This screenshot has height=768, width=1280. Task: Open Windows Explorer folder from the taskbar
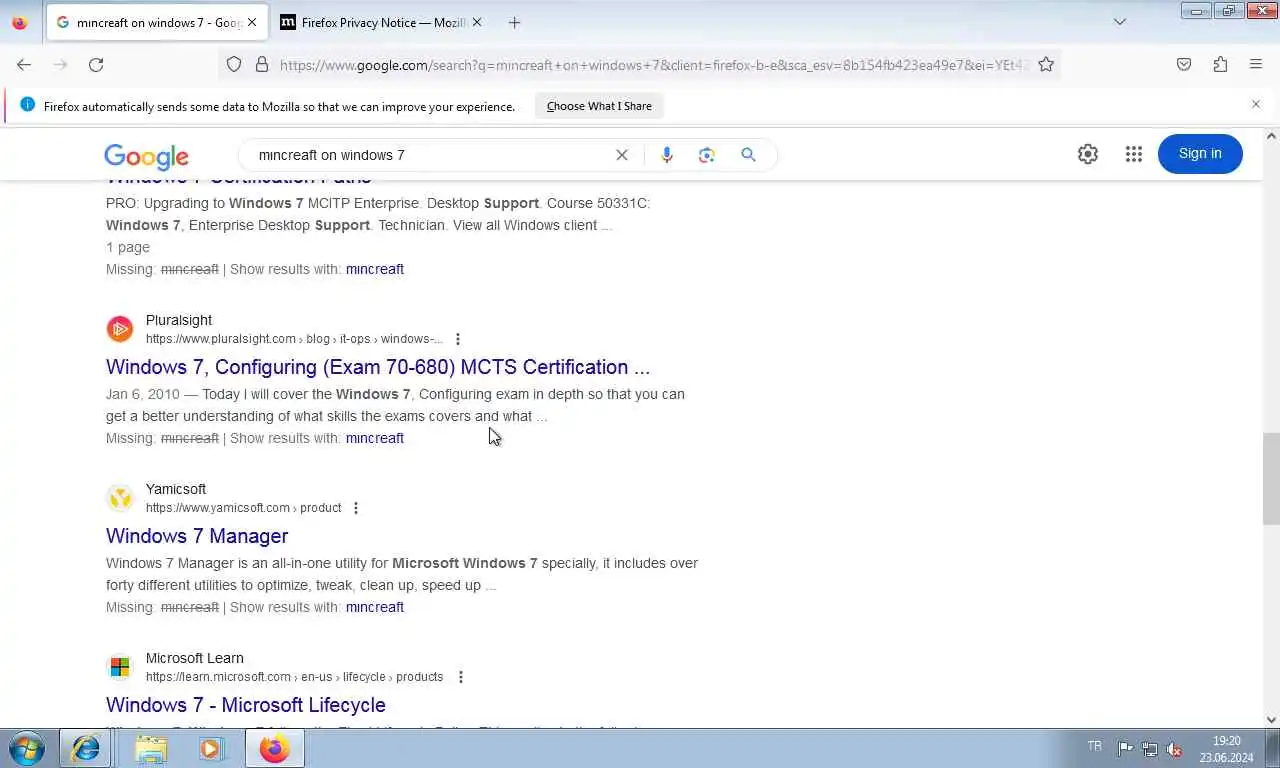tap(151, 748)
